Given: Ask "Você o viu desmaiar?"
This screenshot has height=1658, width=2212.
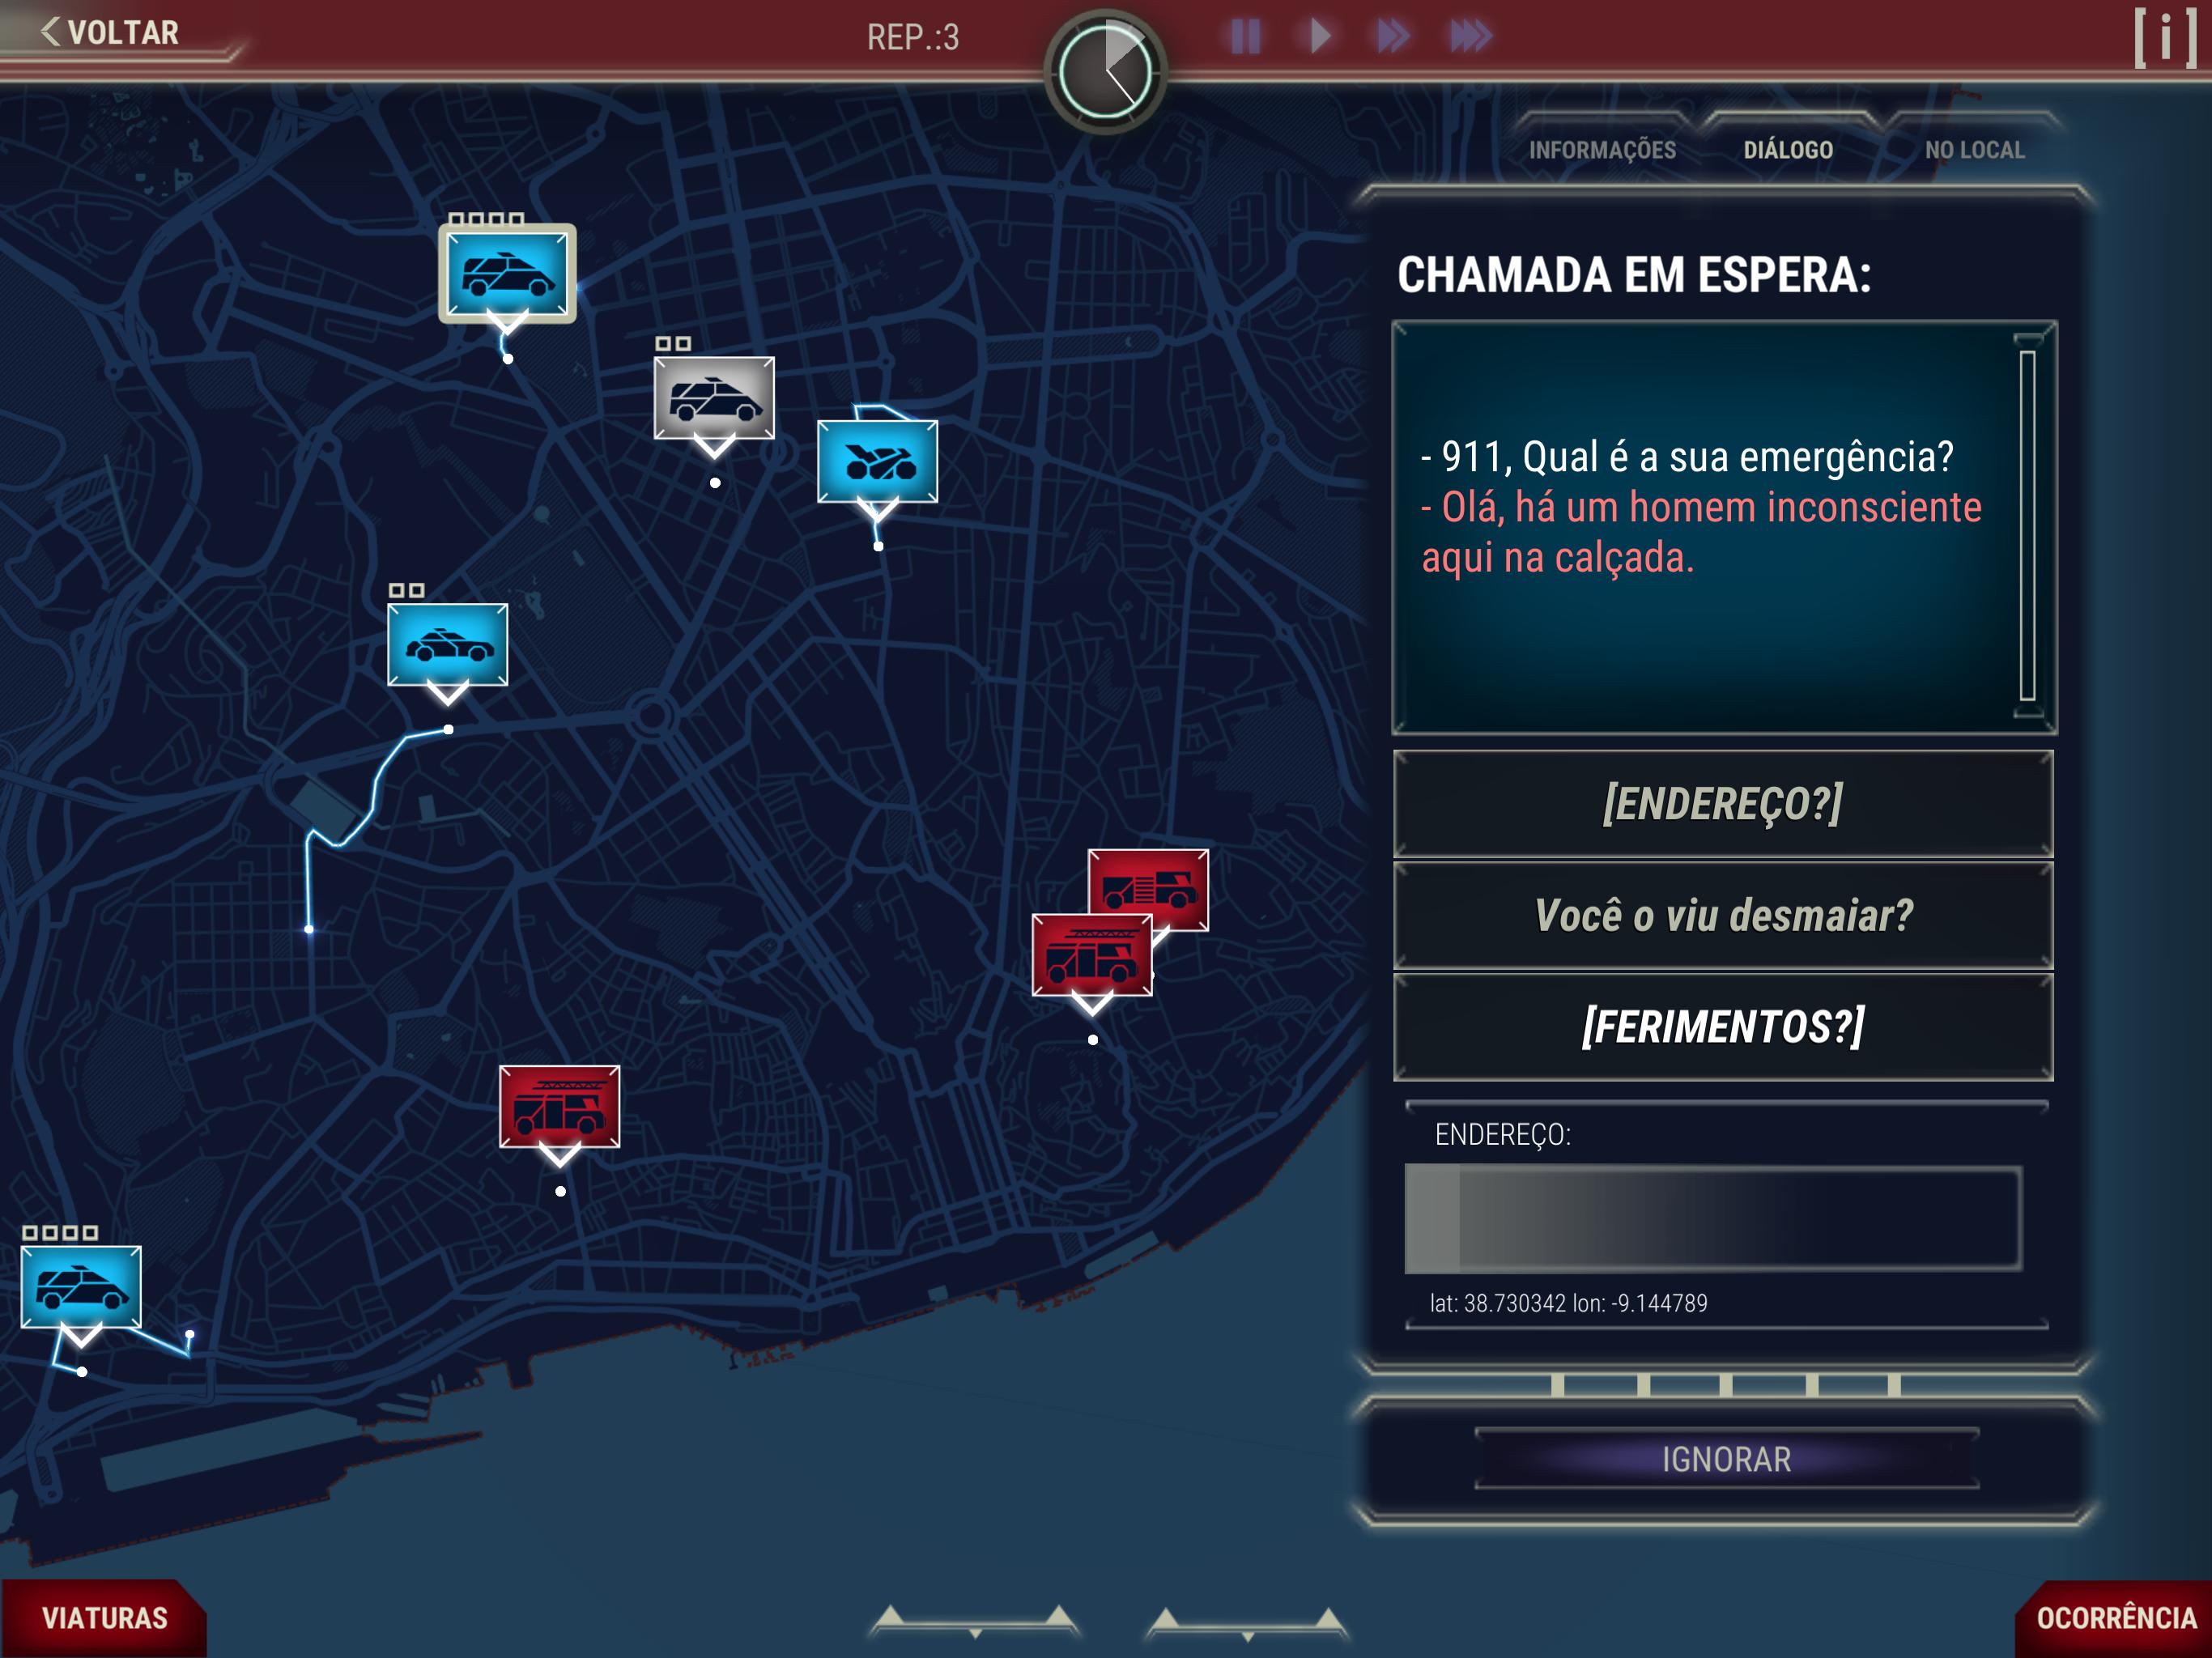Looking at the screenshot, I should coord(1723,915).
